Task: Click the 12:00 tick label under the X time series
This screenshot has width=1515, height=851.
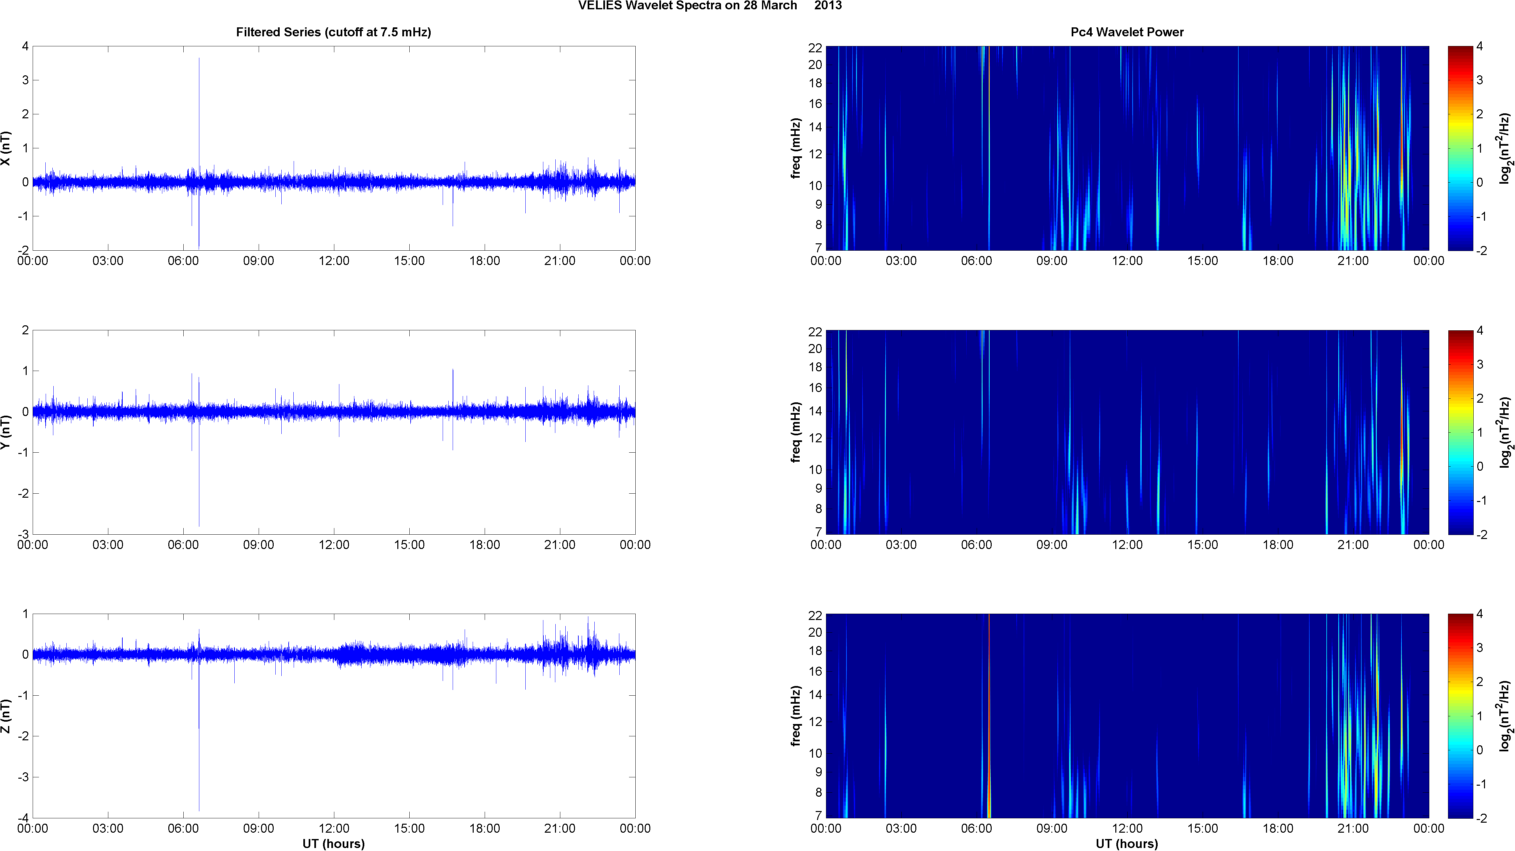Action: point(333,261)
